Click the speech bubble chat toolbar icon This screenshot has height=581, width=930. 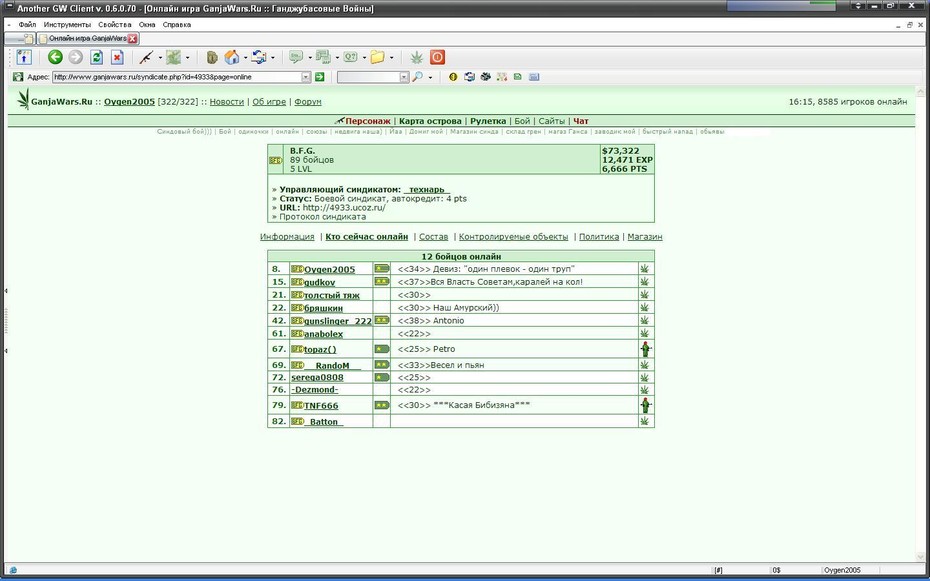tap(296, 58)
